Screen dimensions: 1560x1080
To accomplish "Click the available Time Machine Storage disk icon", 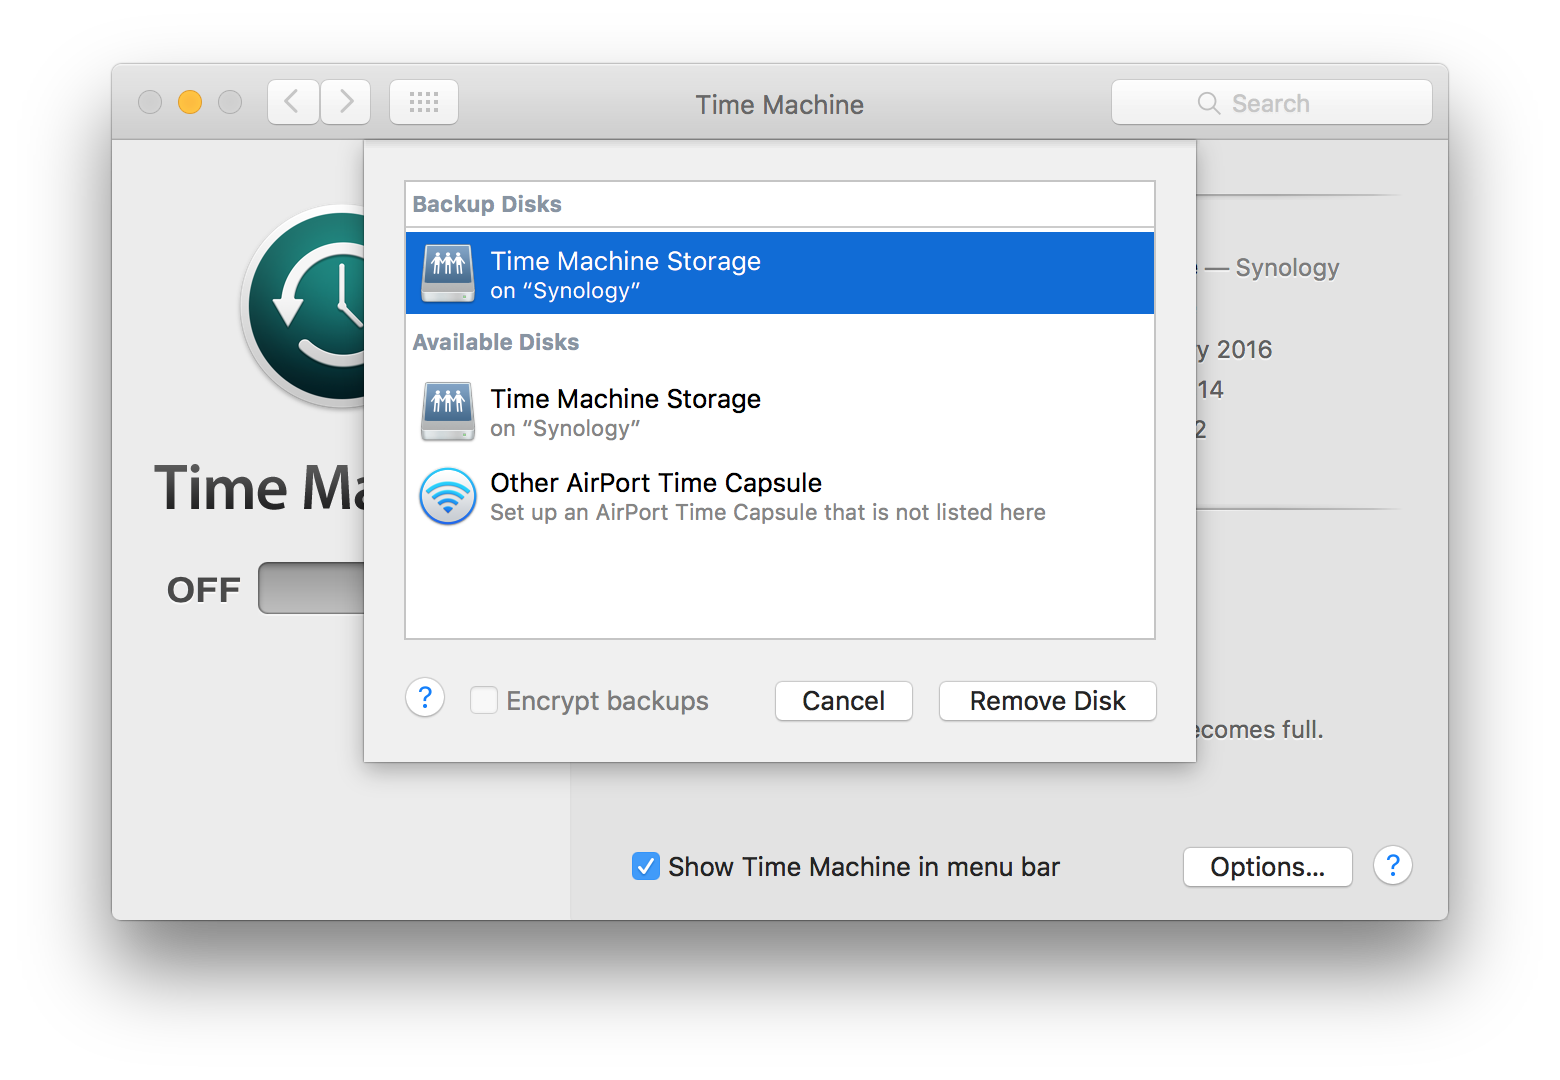I will (448, 411).
